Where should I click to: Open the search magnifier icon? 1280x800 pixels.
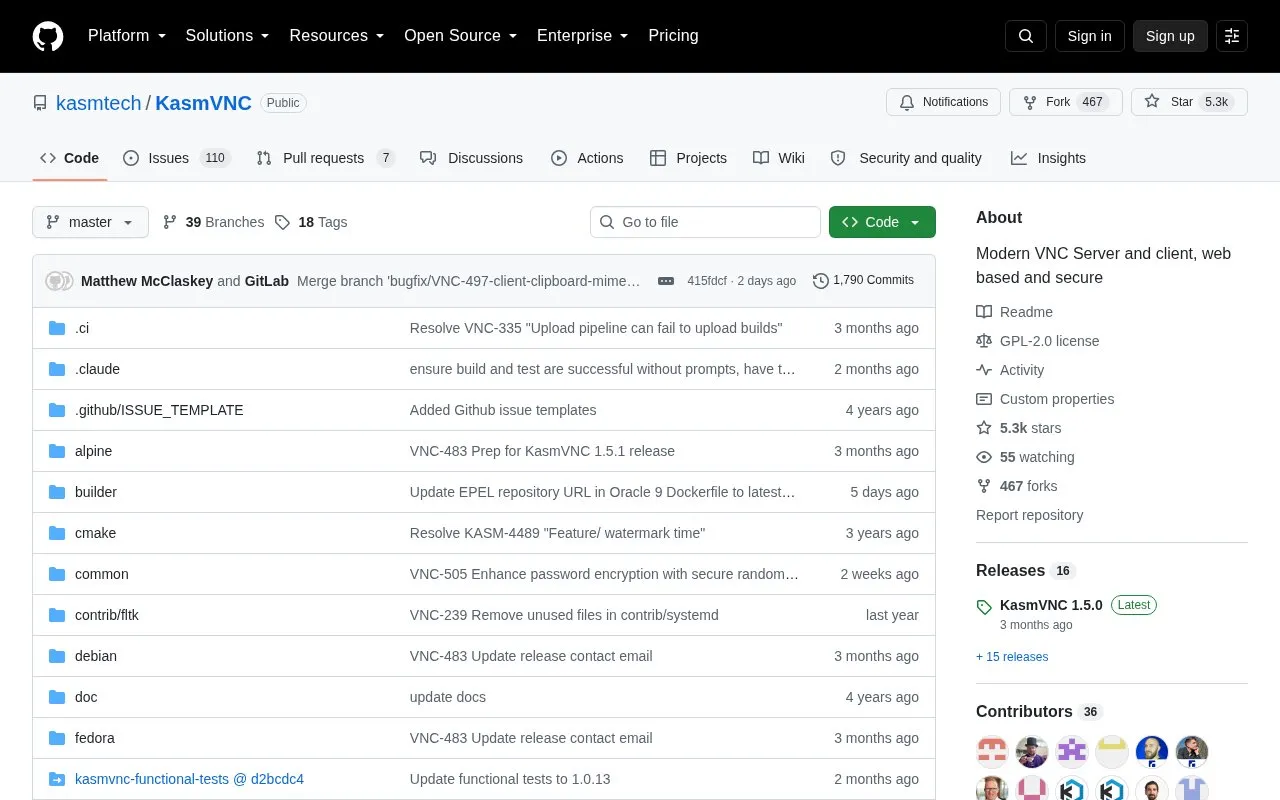pos(1026,36)
